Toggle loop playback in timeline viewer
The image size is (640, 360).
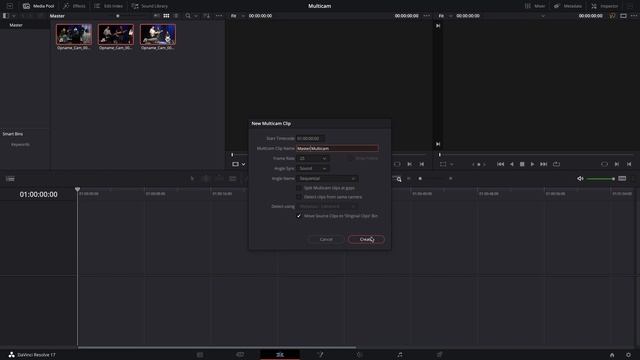pyautogui.click(x=556, y=164)
